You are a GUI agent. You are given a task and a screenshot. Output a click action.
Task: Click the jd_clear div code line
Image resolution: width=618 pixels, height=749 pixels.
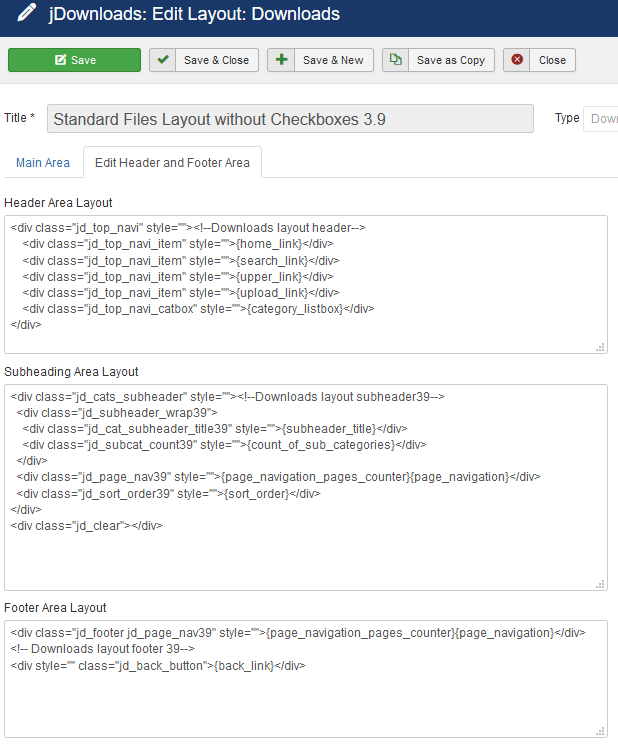pos(86,526)
